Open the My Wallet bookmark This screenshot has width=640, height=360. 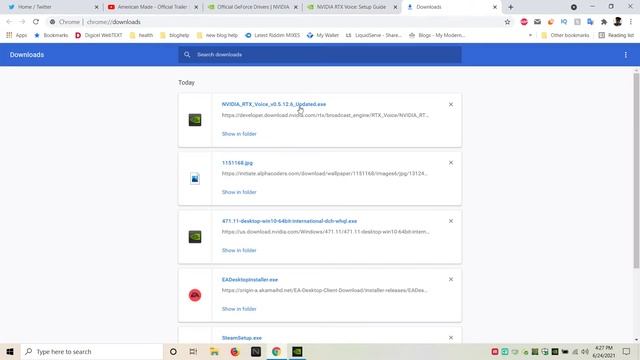point(323,35)
